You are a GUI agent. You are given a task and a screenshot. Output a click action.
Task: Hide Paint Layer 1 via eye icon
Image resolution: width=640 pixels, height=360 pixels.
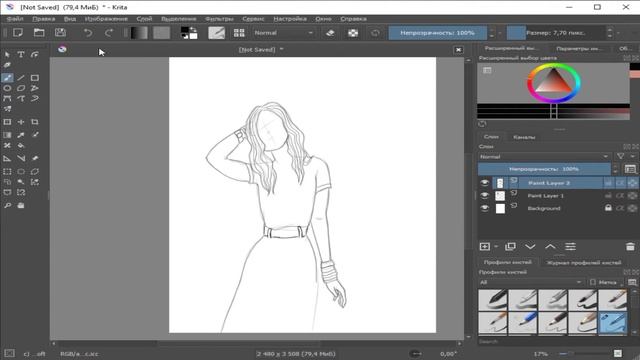[x=484, y=196]
